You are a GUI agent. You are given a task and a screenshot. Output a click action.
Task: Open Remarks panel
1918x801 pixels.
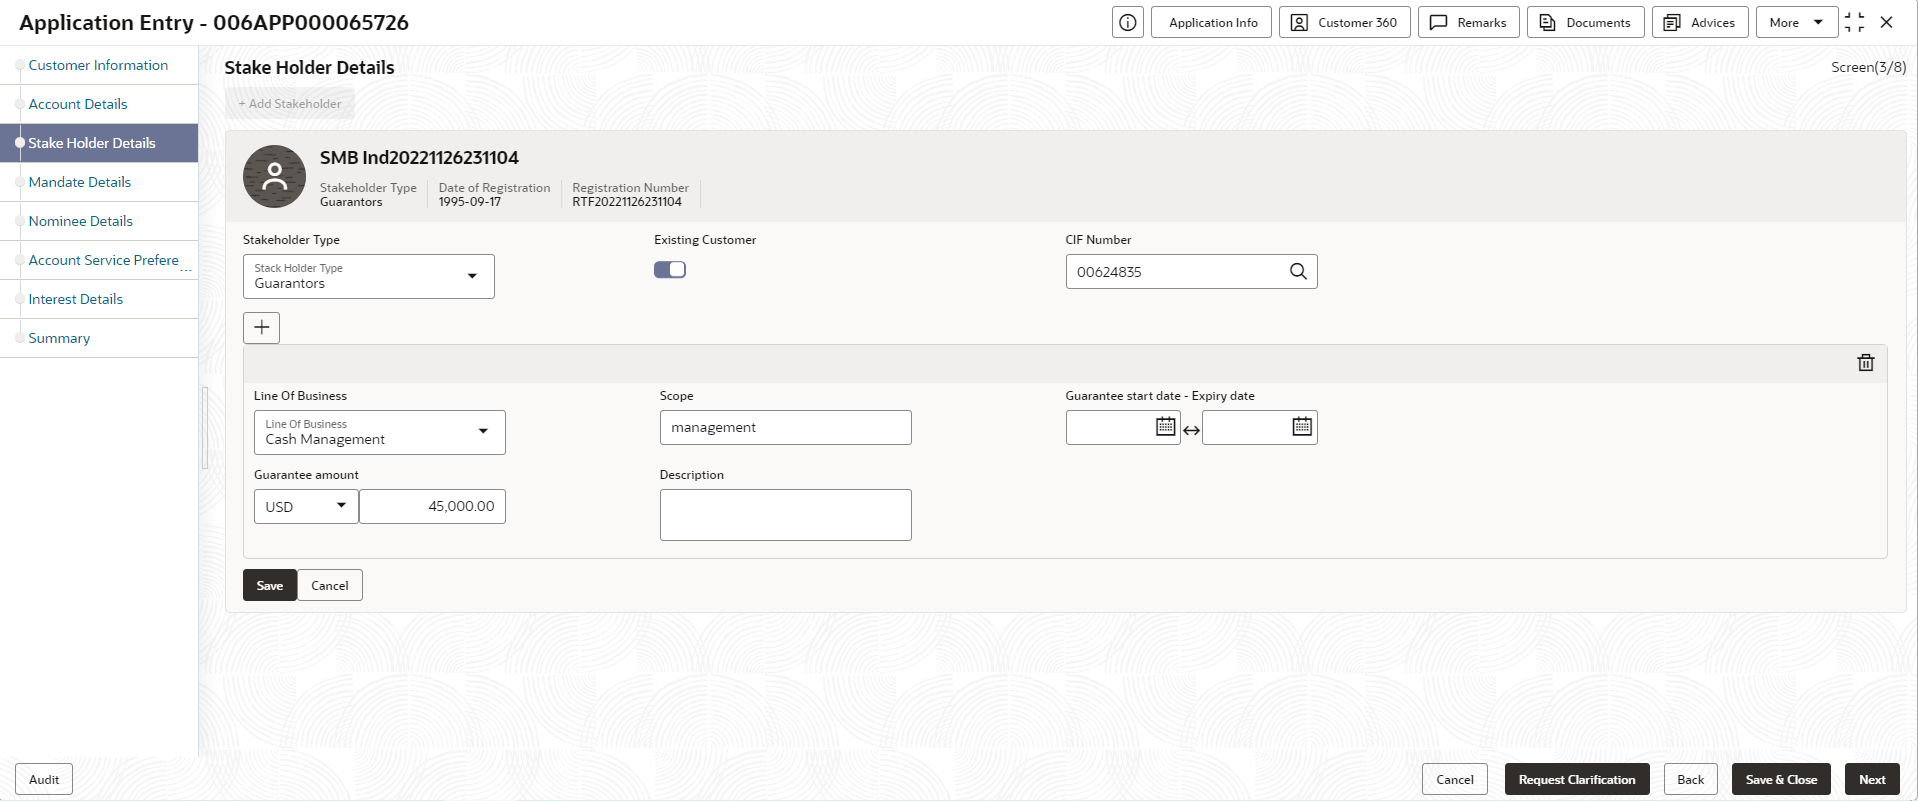[1468, 22]
